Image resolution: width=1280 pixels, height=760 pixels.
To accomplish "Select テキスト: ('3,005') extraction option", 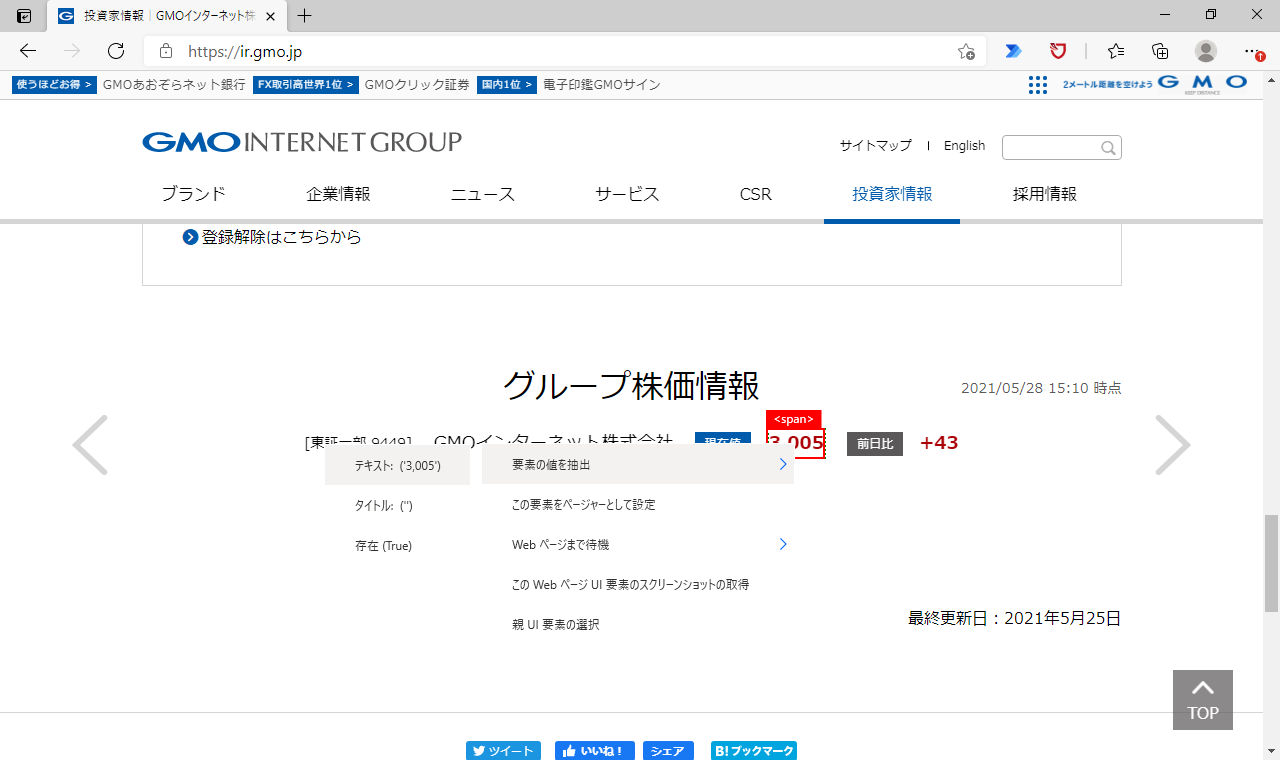I will pyautogui.click(x=397, y=466).
